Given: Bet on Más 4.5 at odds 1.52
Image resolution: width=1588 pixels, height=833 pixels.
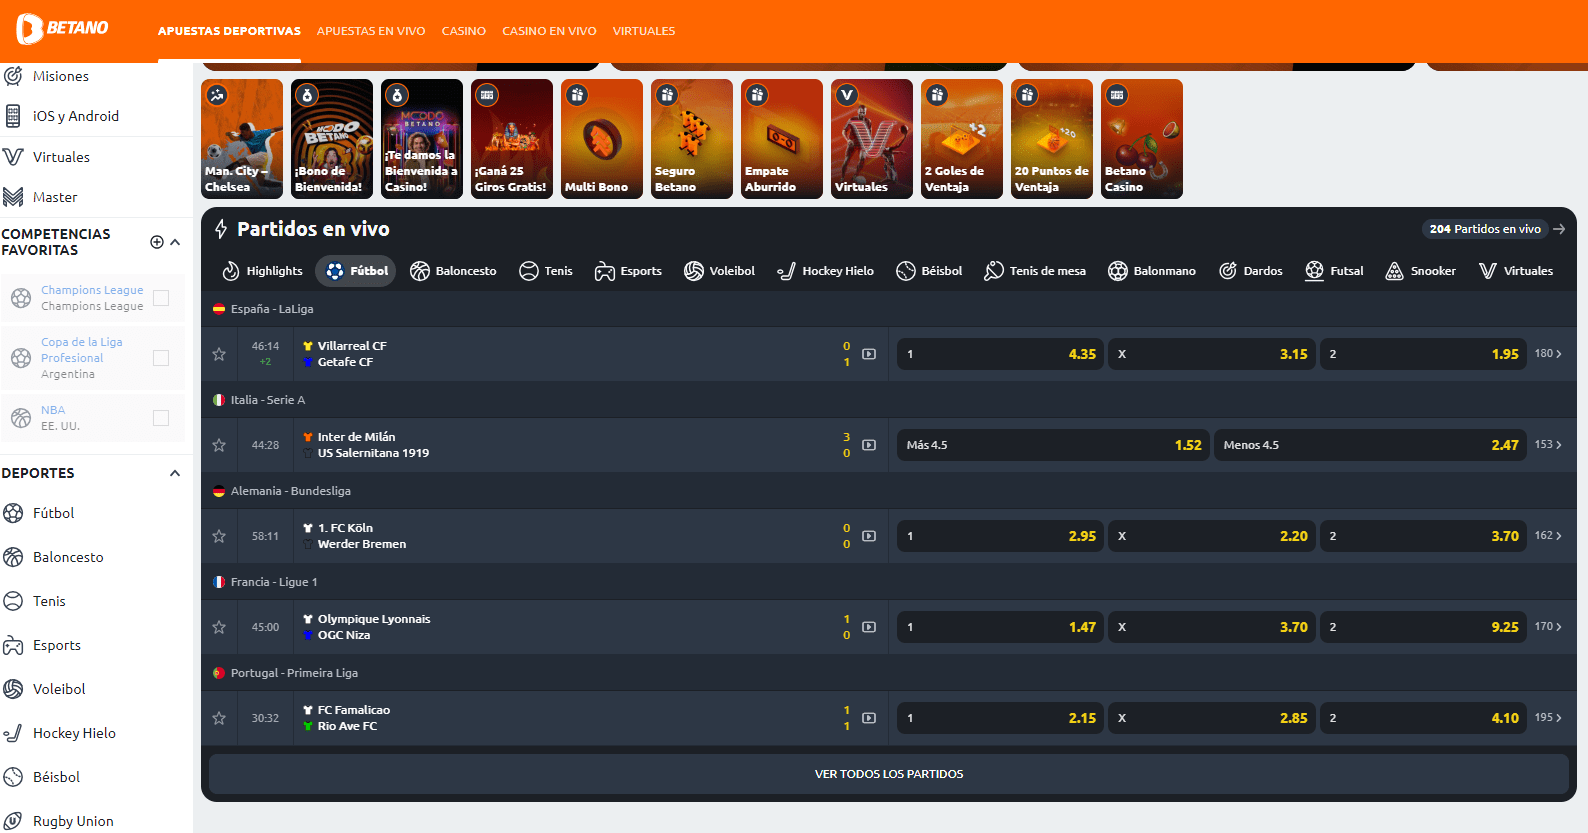Looking at the screenshot, I should [1053, 445].
